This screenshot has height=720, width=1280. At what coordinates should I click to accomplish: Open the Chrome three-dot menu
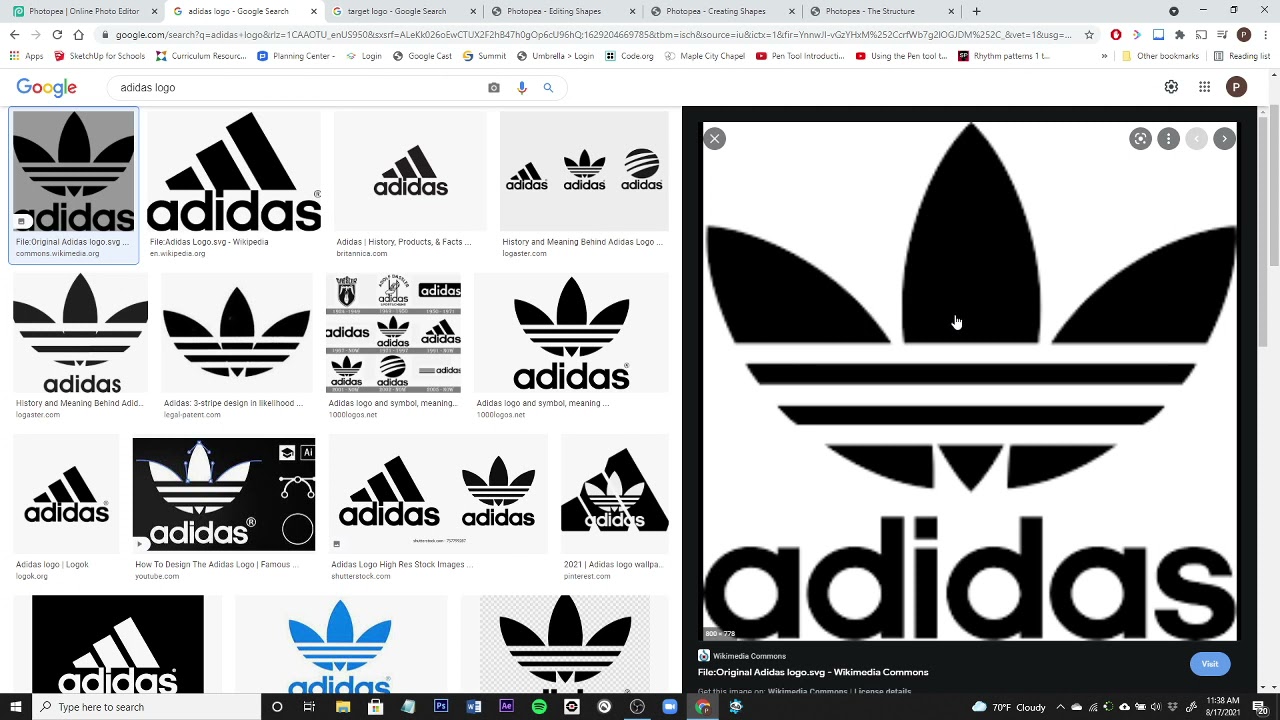point(1265,35)
